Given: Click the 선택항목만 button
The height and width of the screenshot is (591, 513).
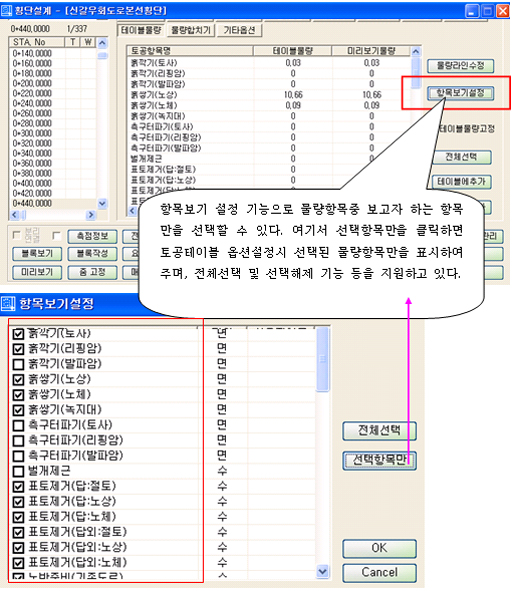Looking at the screenshot, I should click(379, 460).
